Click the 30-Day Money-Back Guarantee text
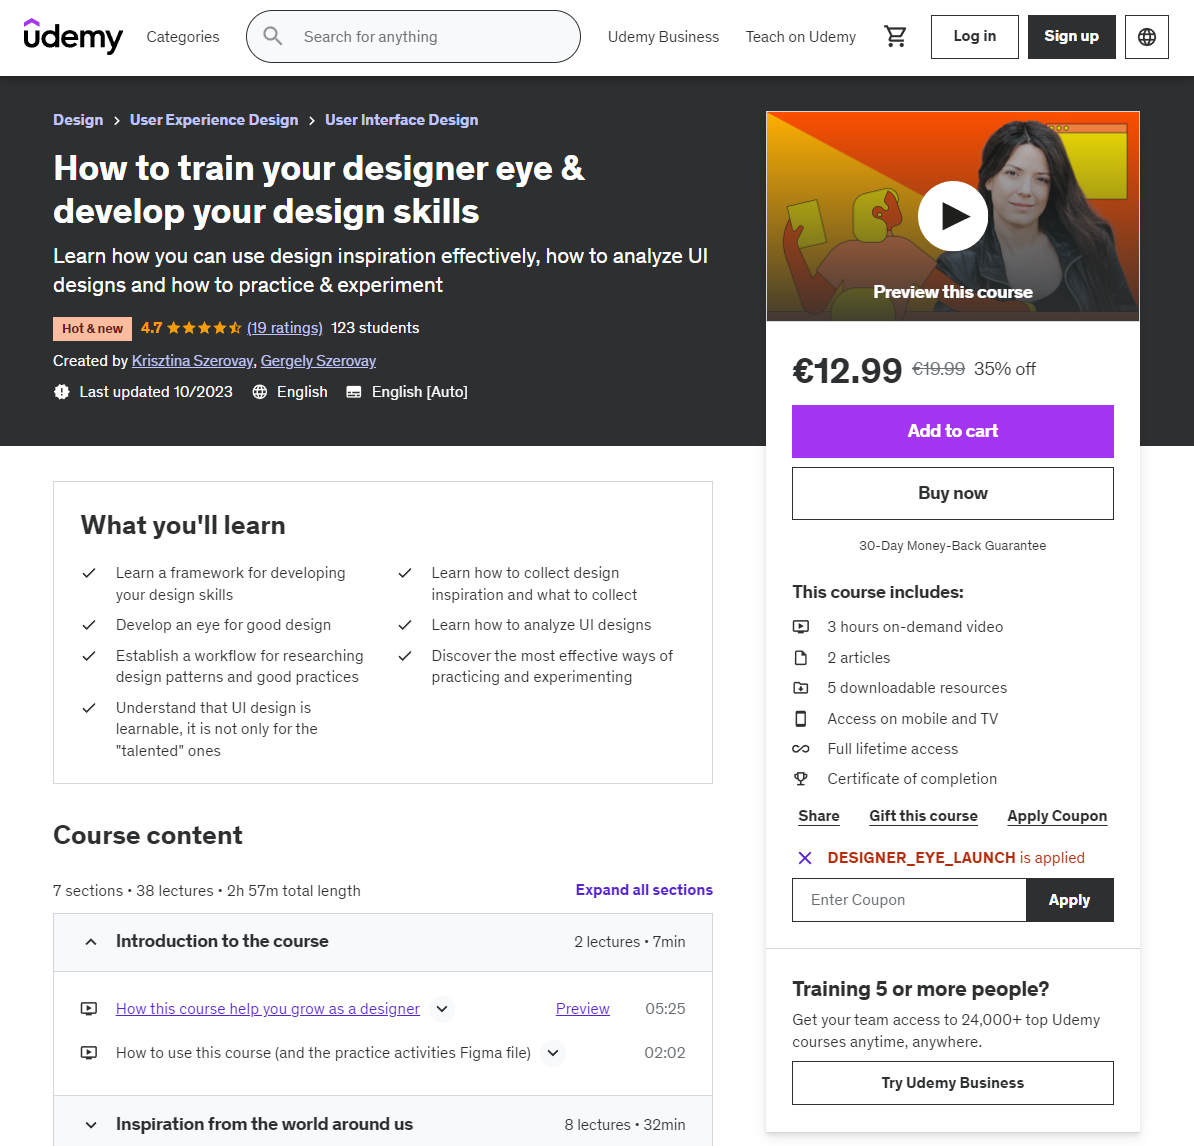 953,546
